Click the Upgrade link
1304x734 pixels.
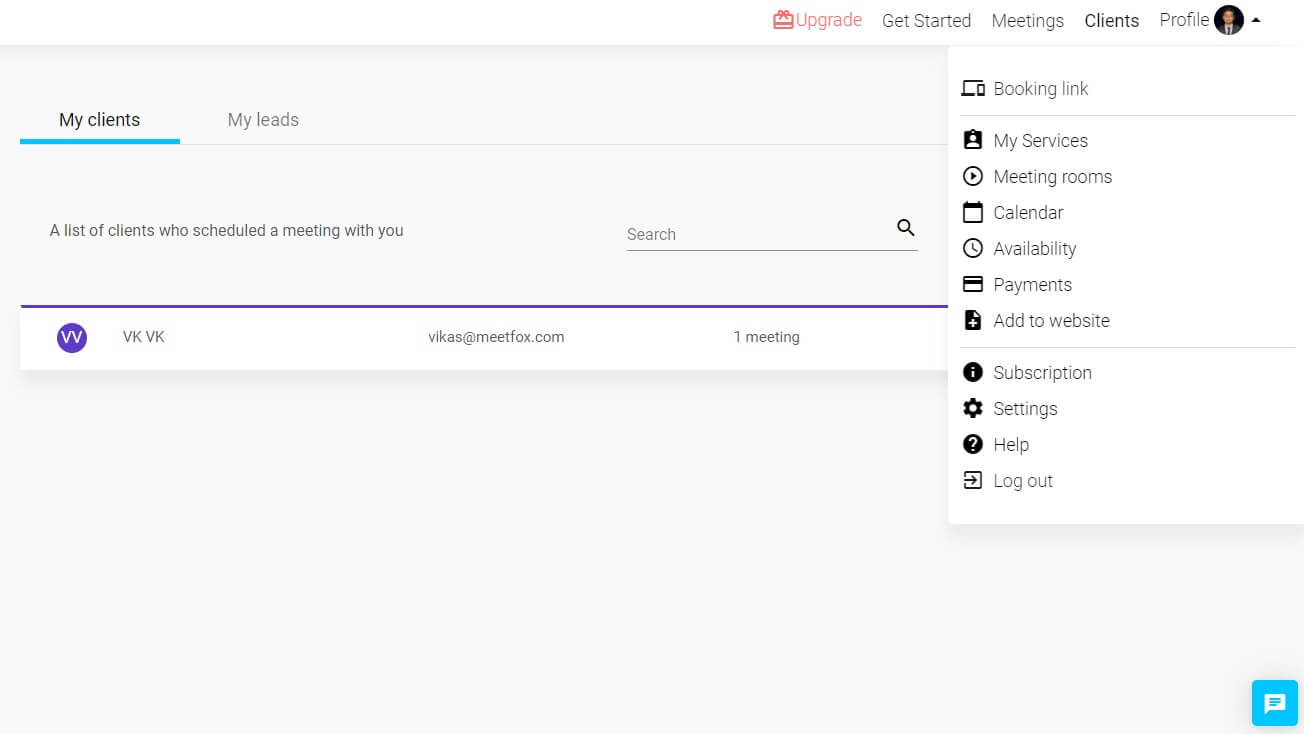coord(818,20)
